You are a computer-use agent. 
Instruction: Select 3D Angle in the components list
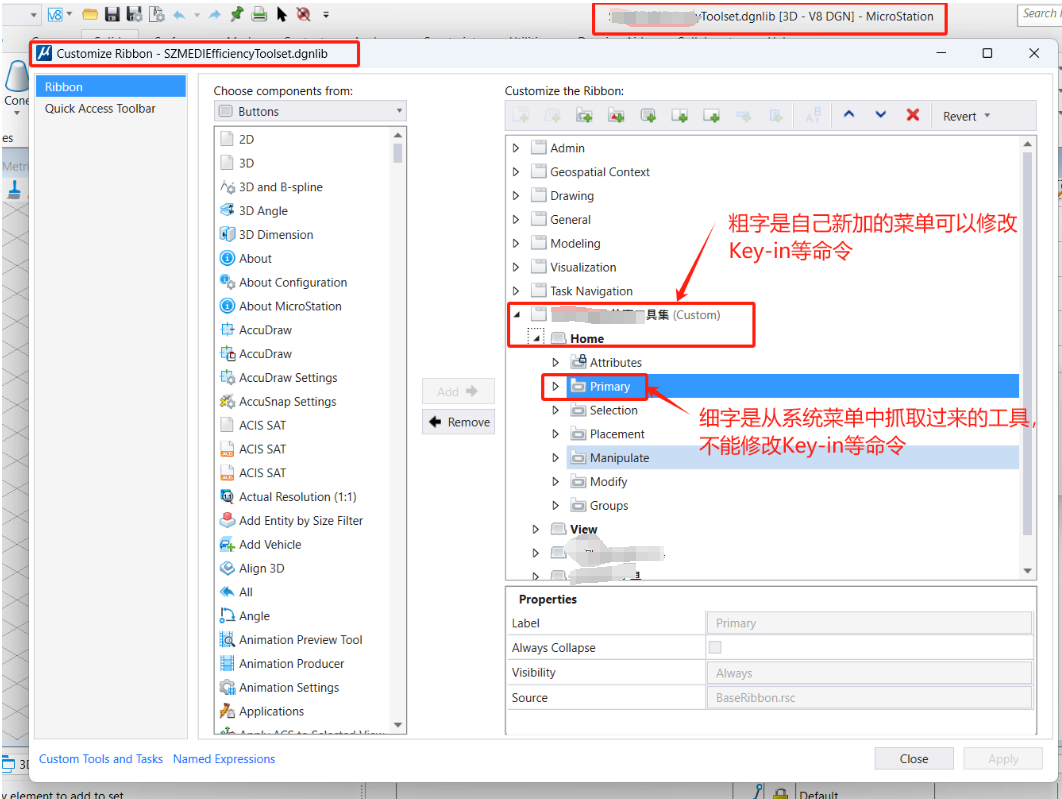click(x=263, y=211)
